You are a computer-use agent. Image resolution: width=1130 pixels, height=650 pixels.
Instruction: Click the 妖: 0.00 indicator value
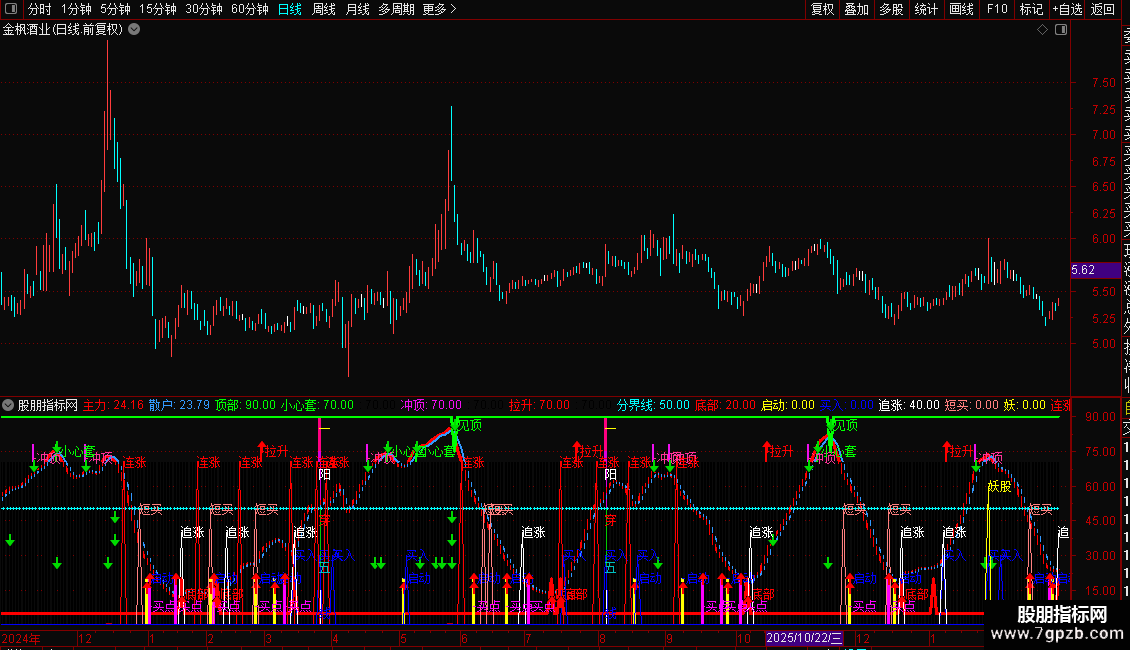[x=1024, y=405]
